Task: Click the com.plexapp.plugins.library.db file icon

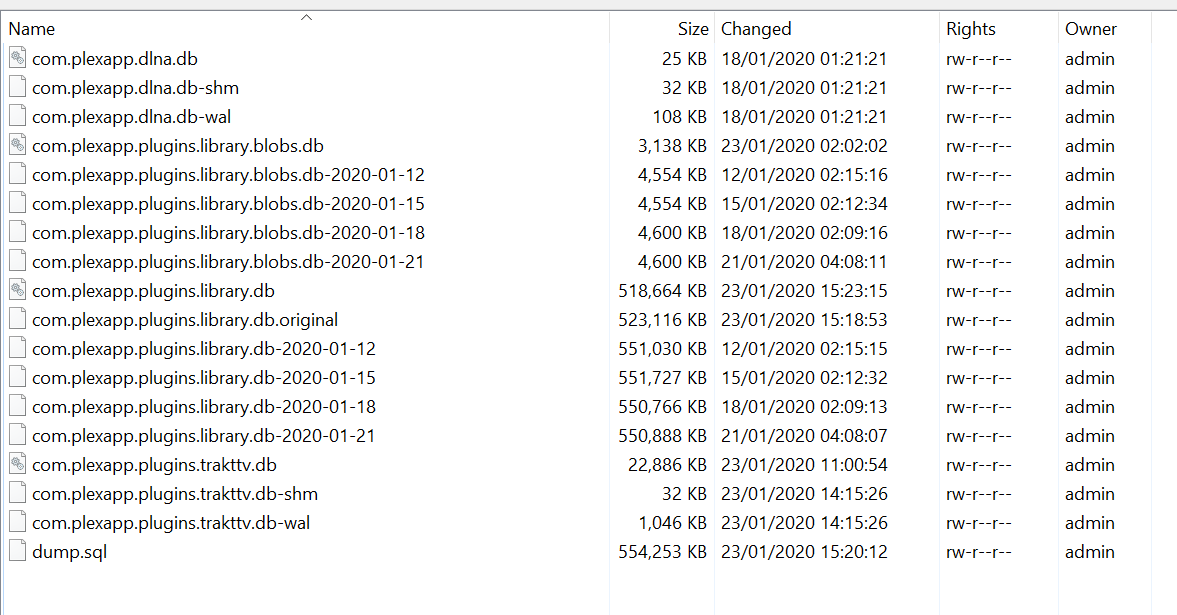Action: click(17, 291)
